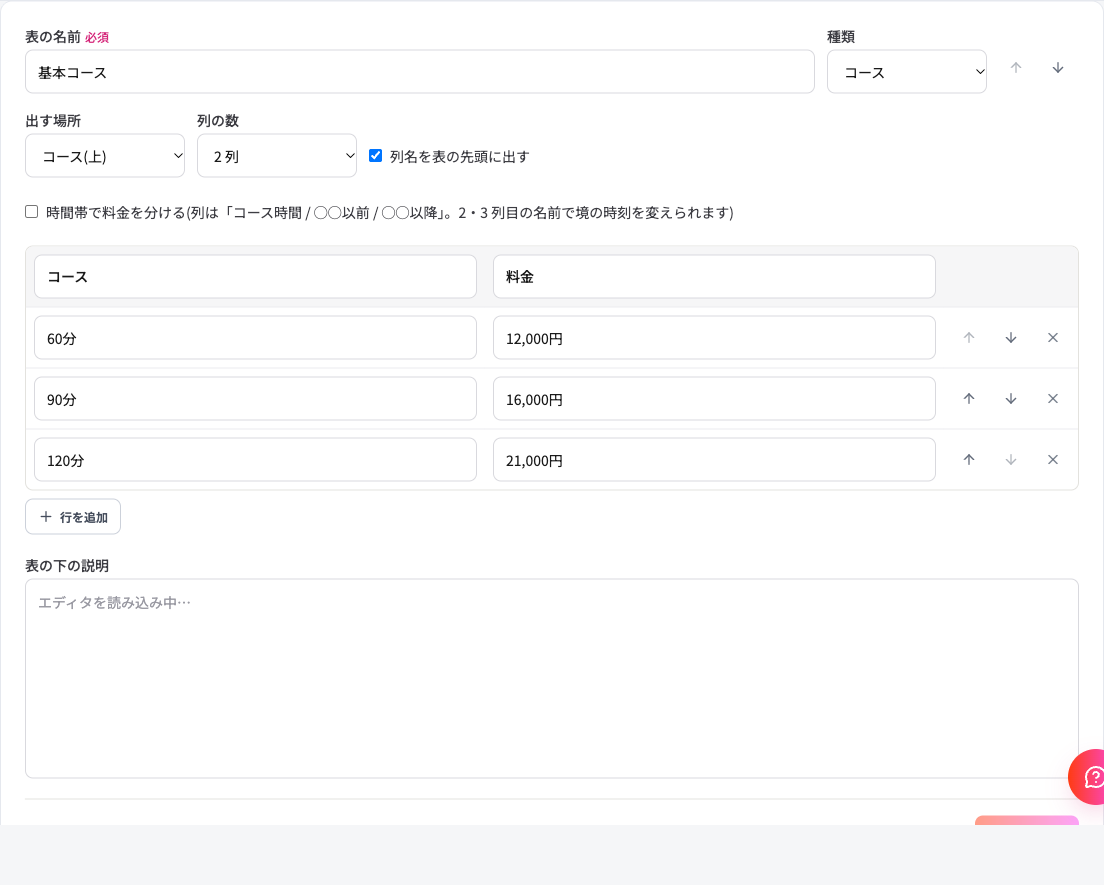Screen dimensions: 1104x885
Task: Move the 120分 row down
Action: point(1011,460)
